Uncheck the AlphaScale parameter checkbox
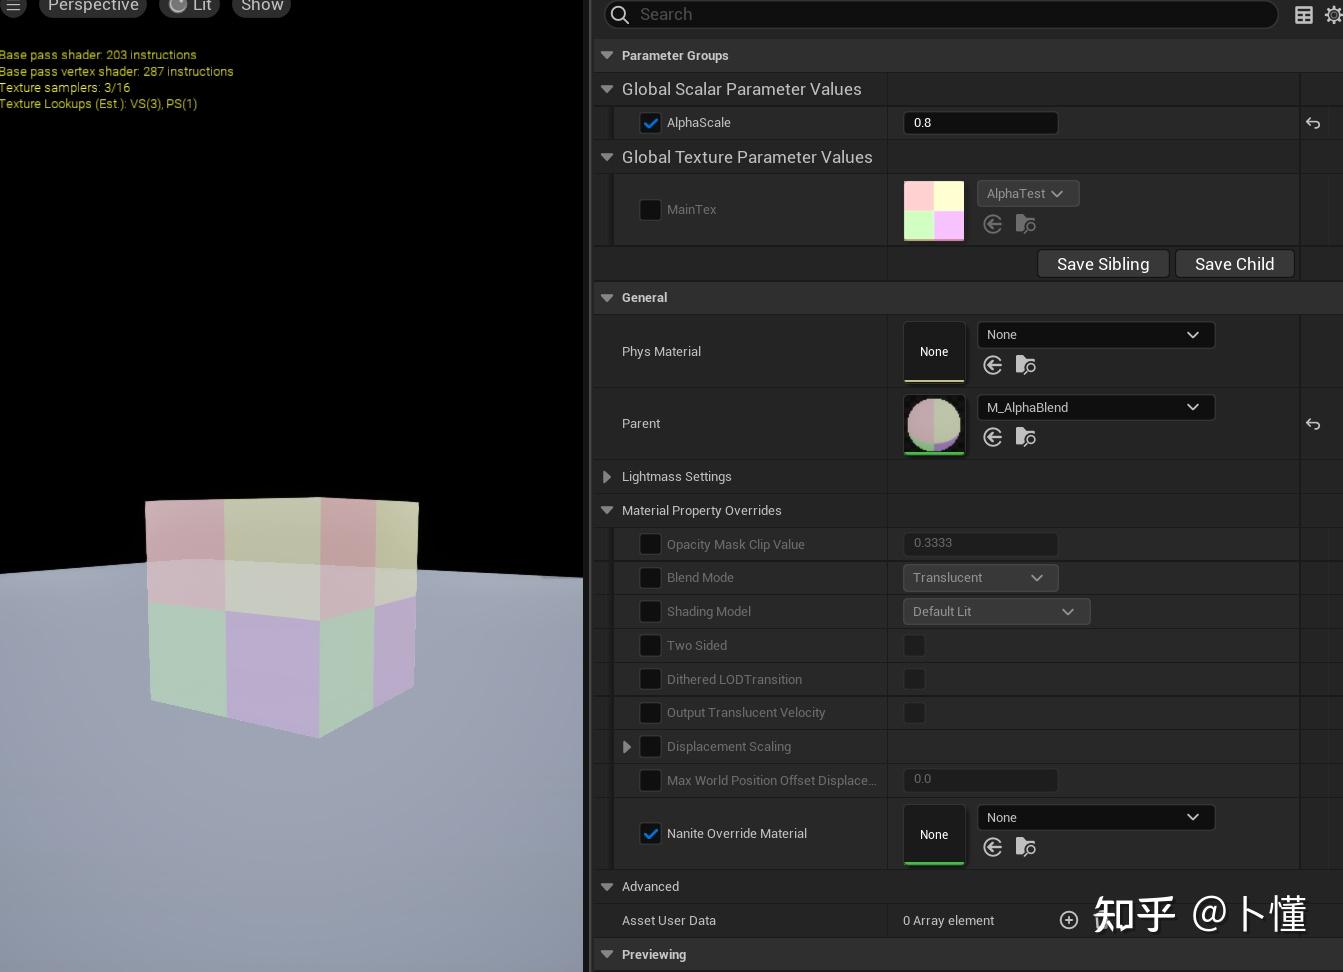Viewport: 1343px width, 972px height. [650, 123]
